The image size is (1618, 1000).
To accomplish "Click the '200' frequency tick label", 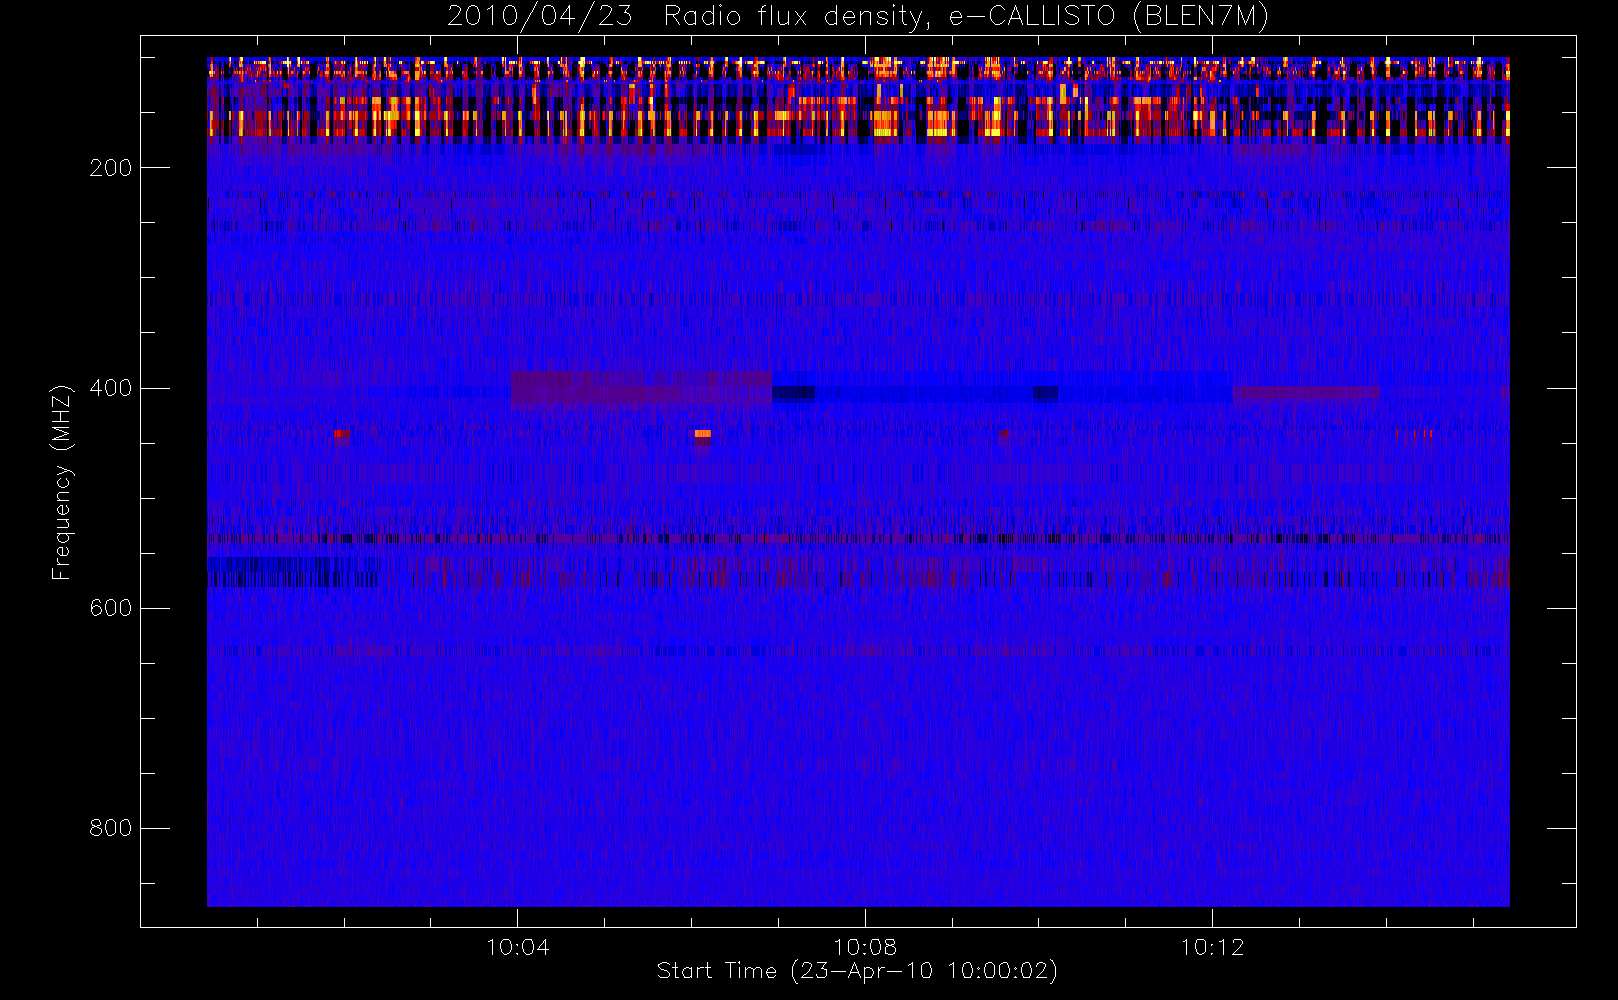I will 110,168.
